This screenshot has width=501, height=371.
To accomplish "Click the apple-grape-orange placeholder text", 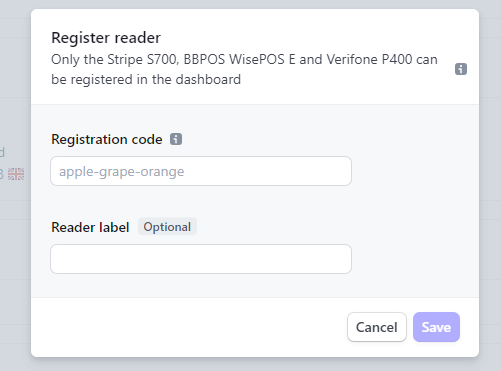I will click(x=122, y=172).
